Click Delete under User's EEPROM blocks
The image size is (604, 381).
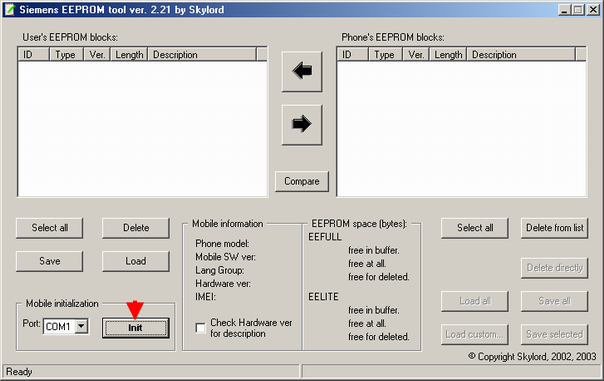(136, 228)
